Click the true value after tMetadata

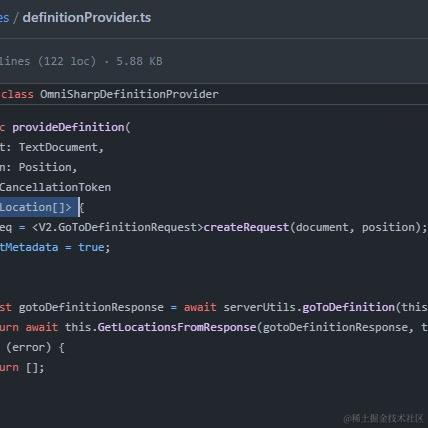click(91, 247)
